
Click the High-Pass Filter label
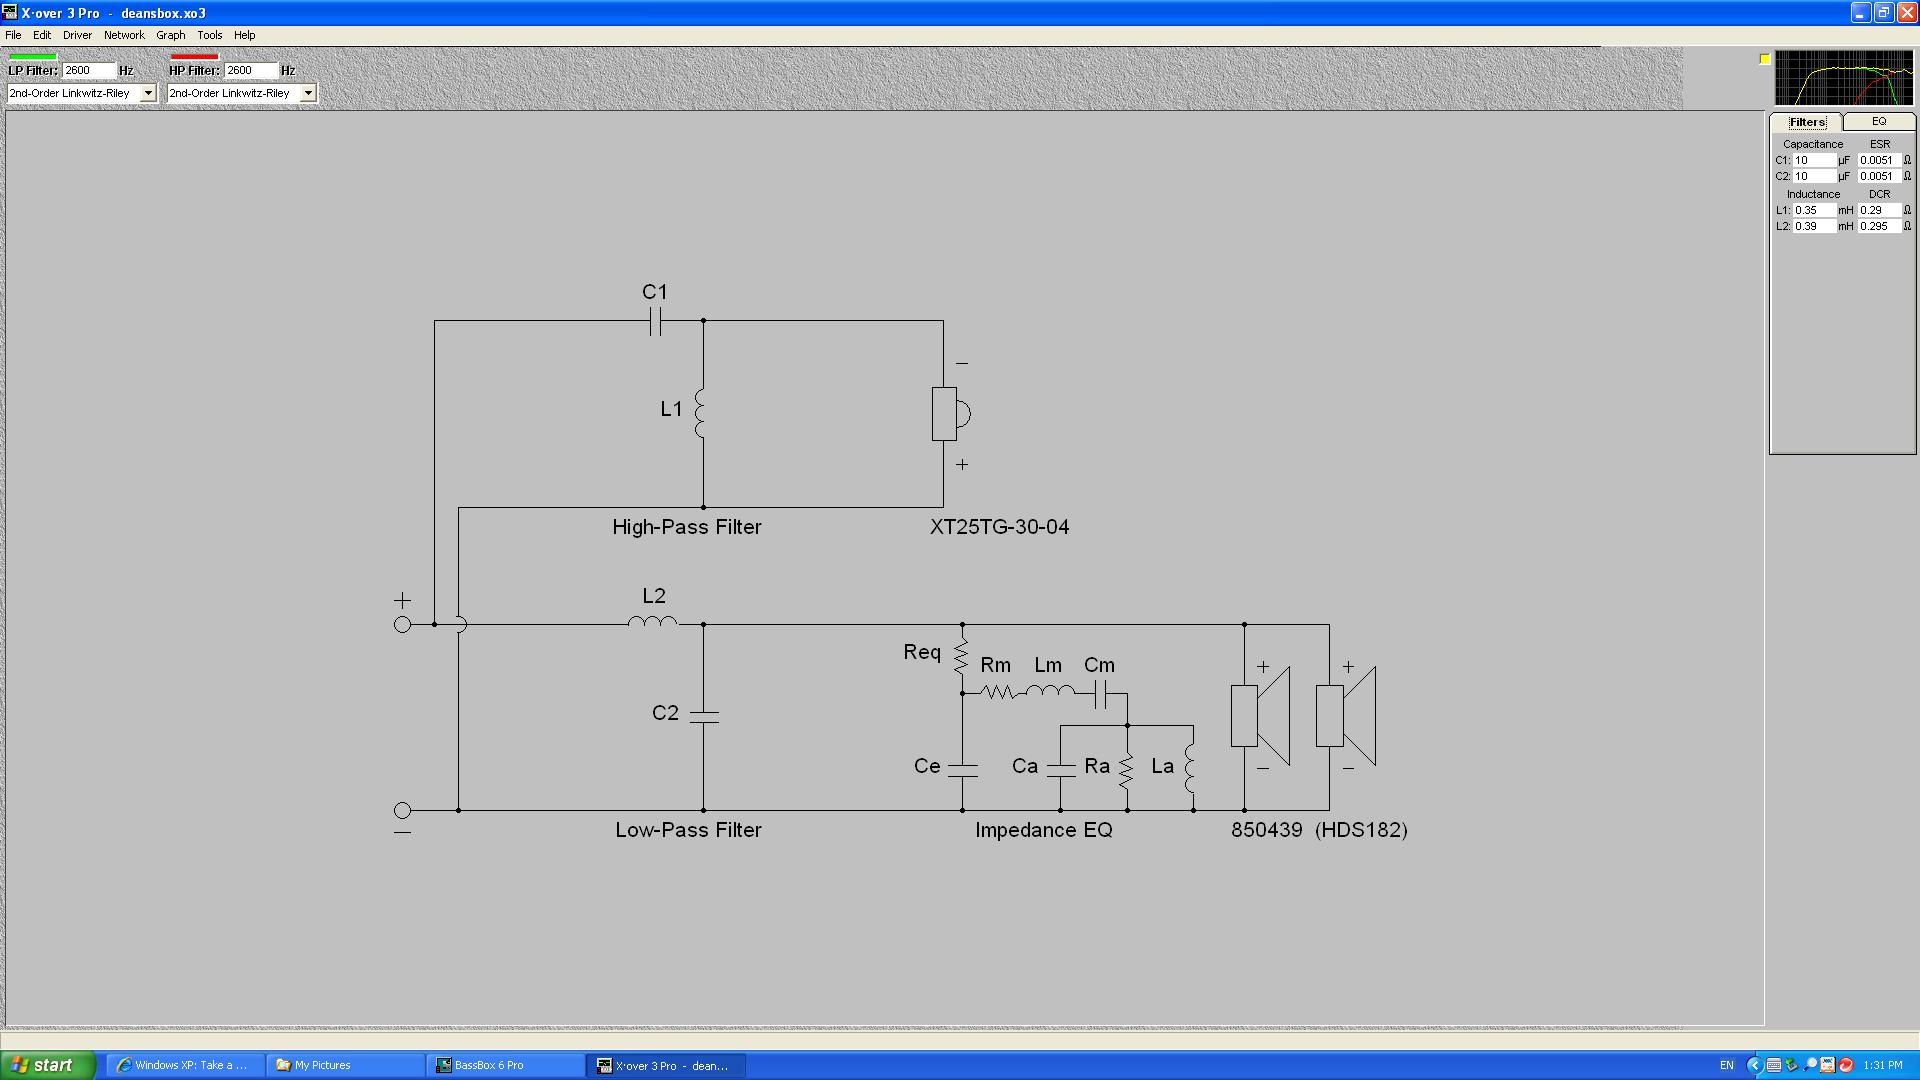tap(687, 527)
